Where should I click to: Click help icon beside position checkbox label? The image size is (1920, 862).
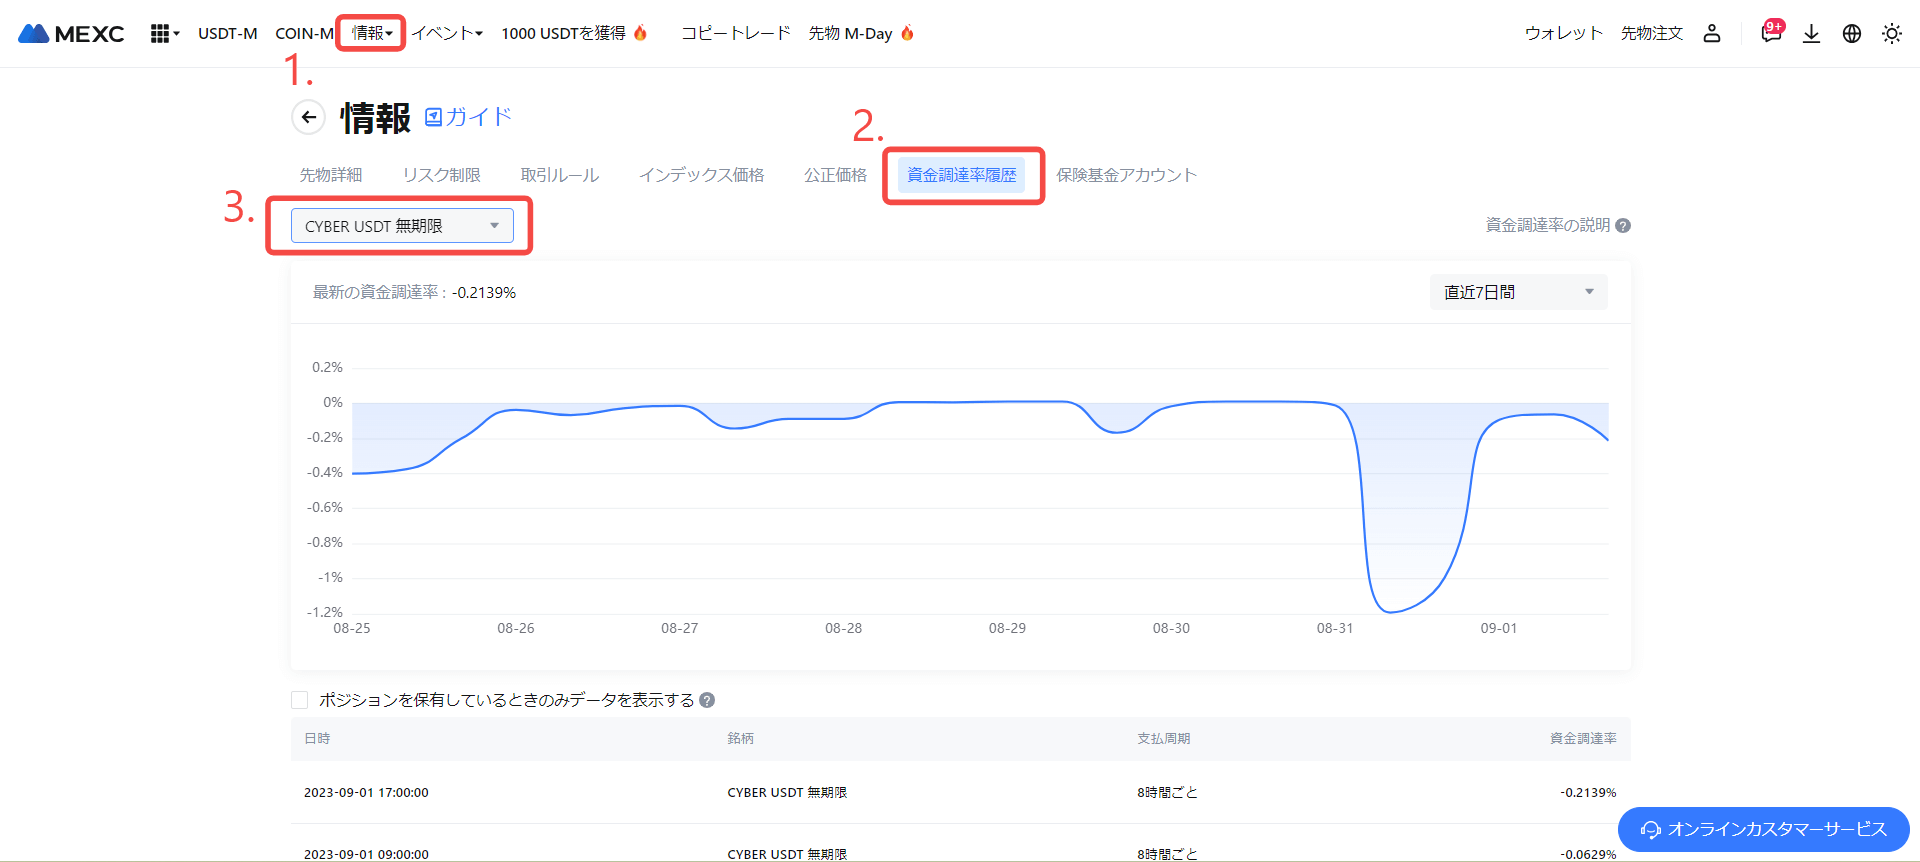[x=707, y=700]
